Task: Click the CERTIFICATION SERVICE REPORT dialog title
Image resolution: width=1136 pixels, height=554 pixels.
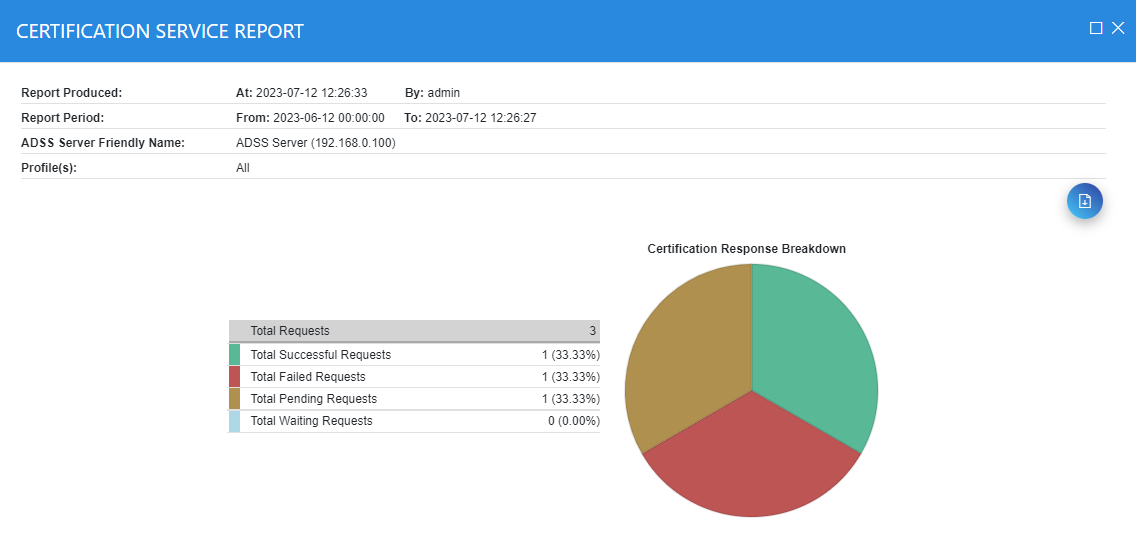Action: pos(160,31)
